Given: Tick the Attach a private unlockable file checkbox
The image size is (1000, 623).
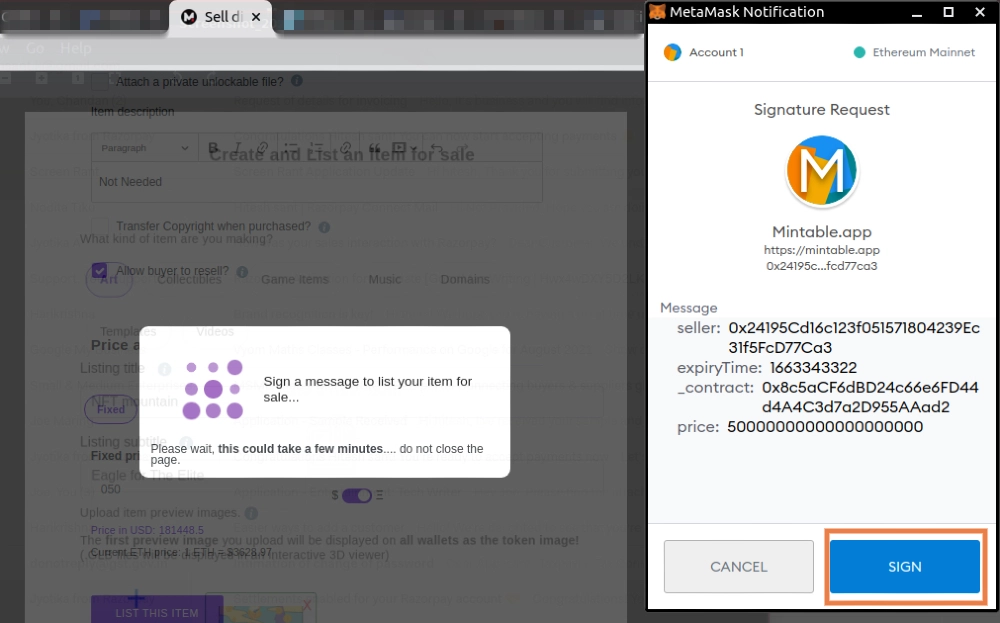Looking at the screenshot, I should 99,82.
